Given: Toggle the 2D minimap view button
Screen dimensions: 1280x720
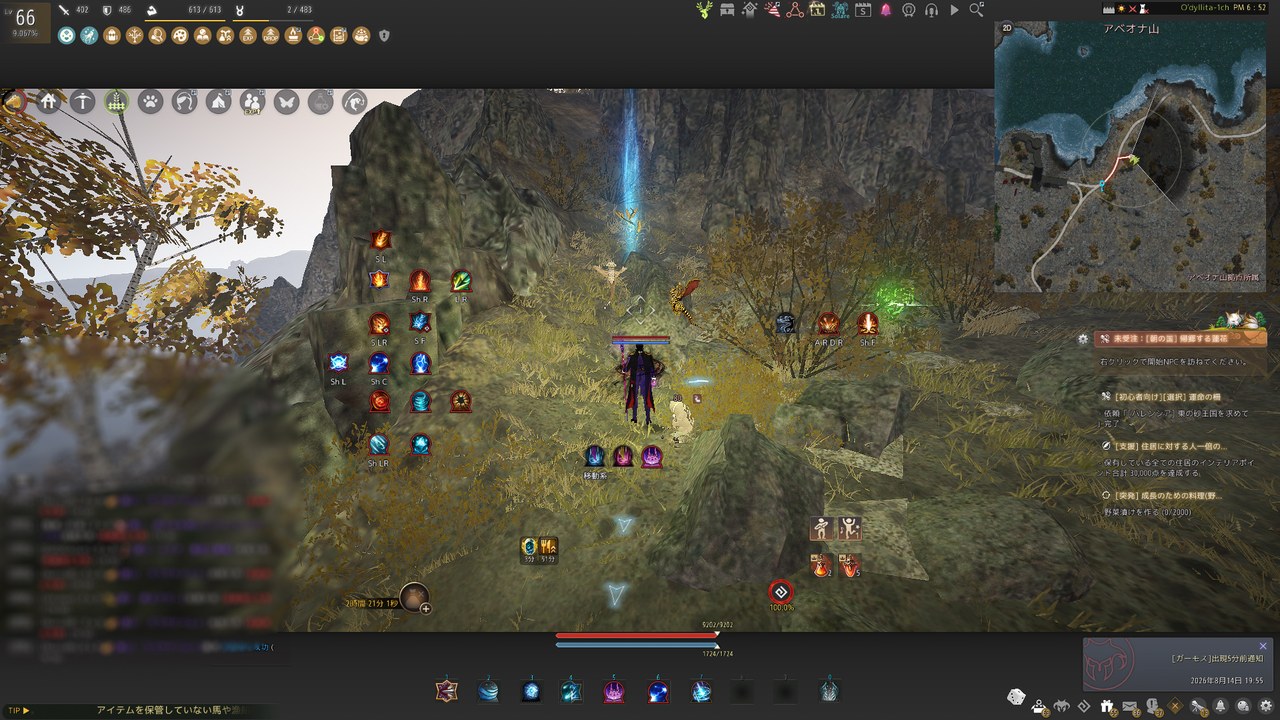Looking at the screenshot, I should pos(1007,29).
